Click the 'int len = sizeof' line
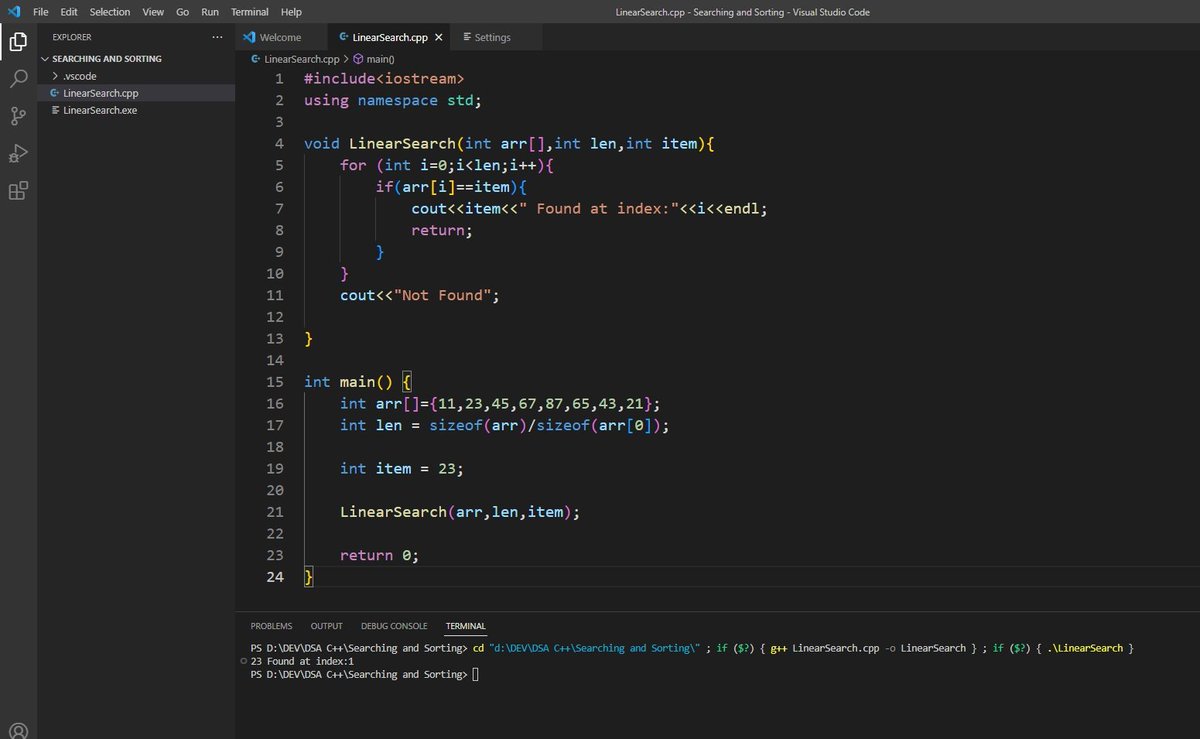The width and height of the screenshot is (1200, 739). coord(504,425)
